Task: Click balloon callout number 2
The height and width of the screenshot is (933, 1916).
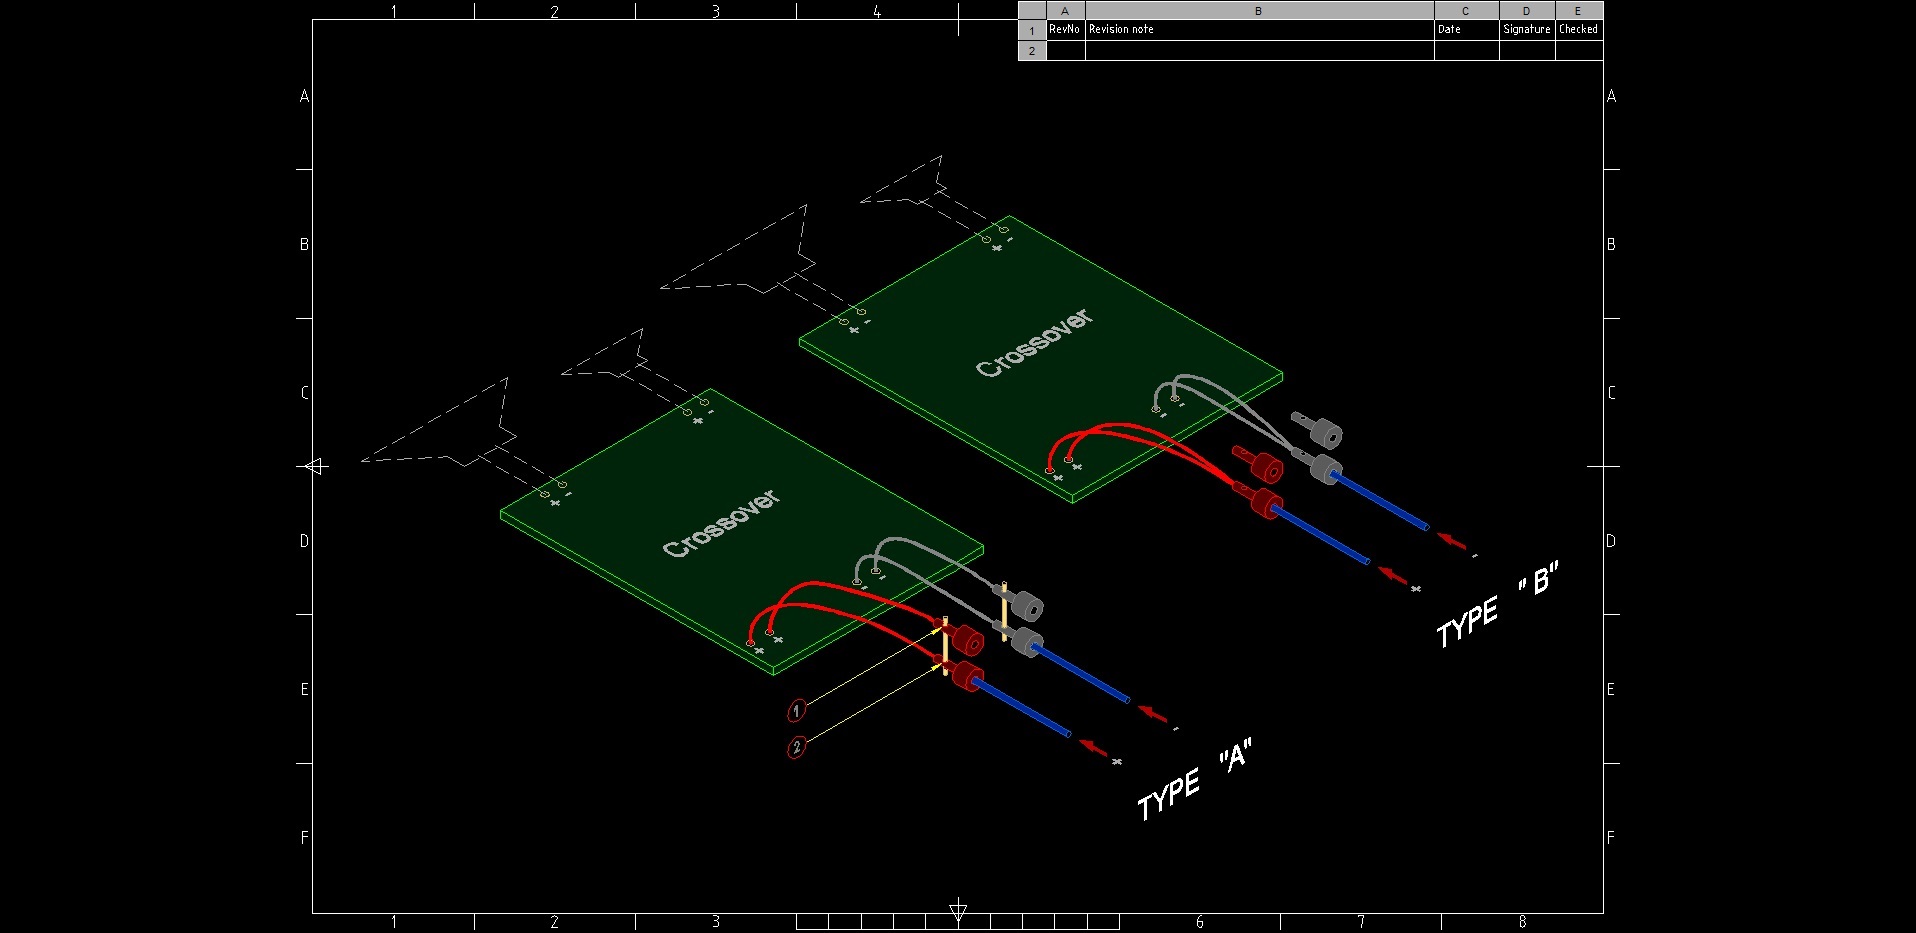Action: pyautogui.click(x=796, y=747)
